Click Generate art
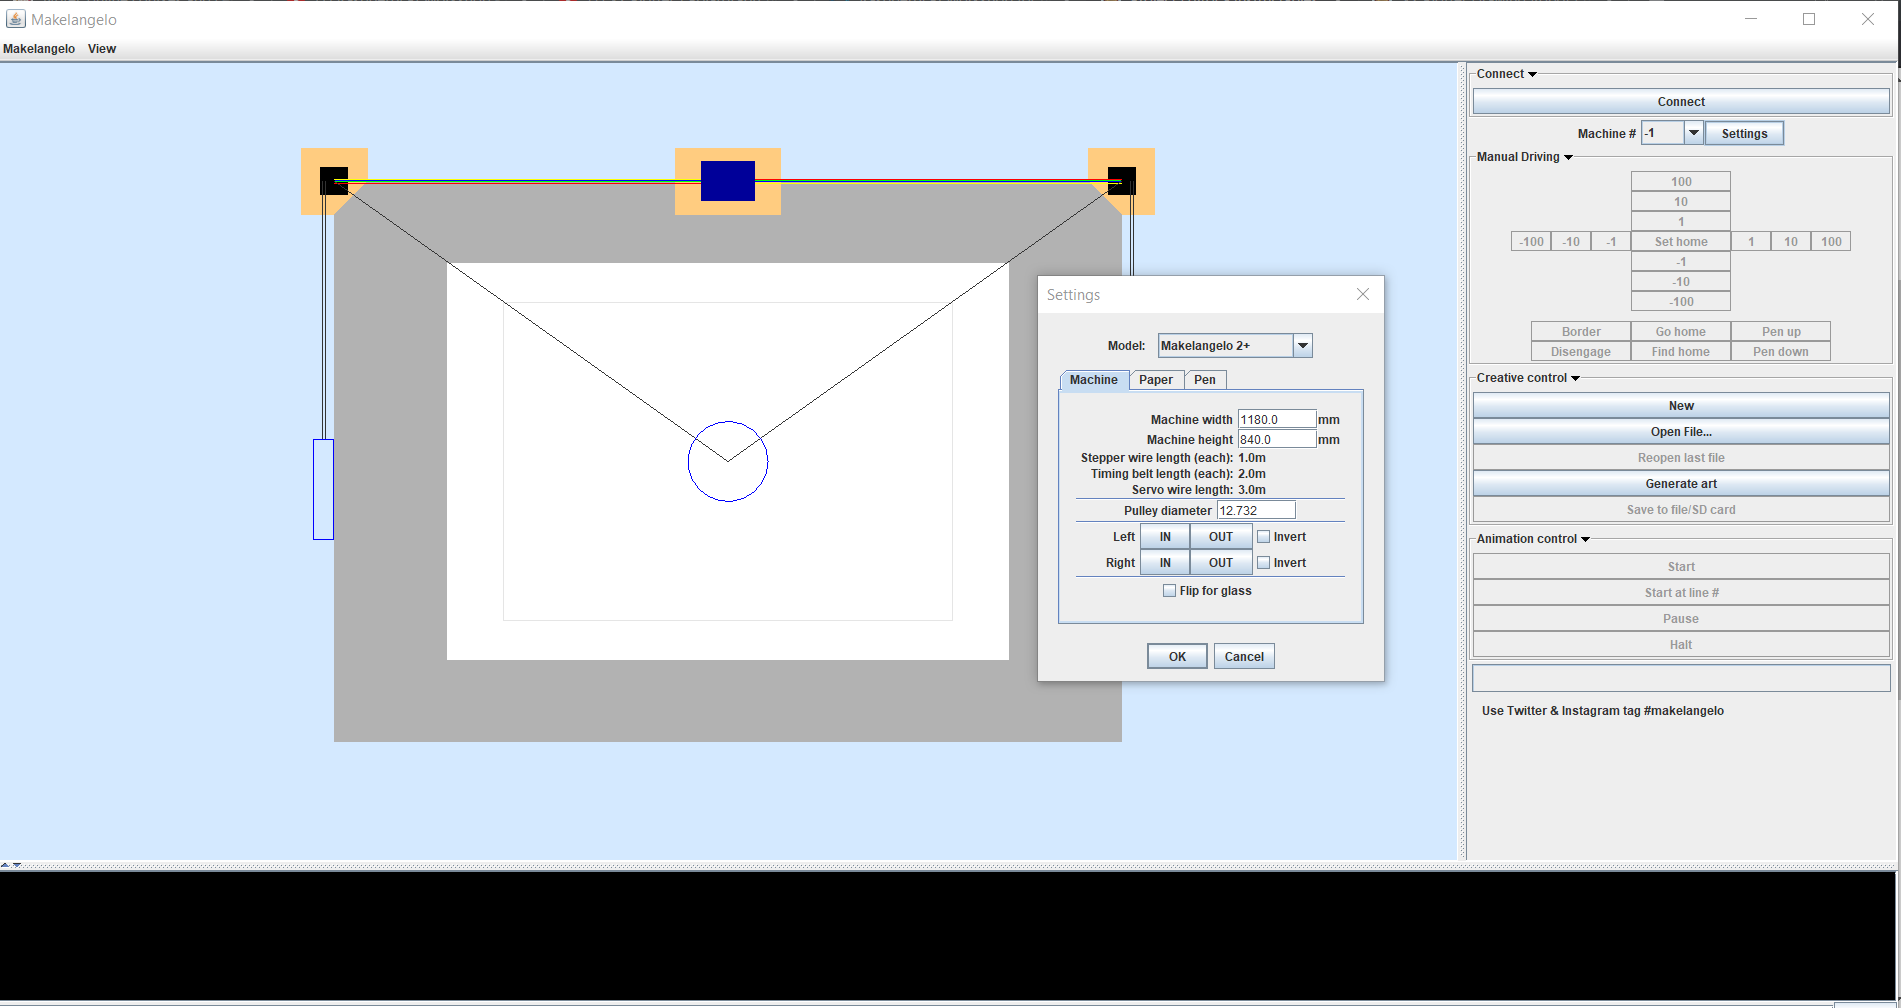Screen dimensions: 1901x1008 (1680, 483)
